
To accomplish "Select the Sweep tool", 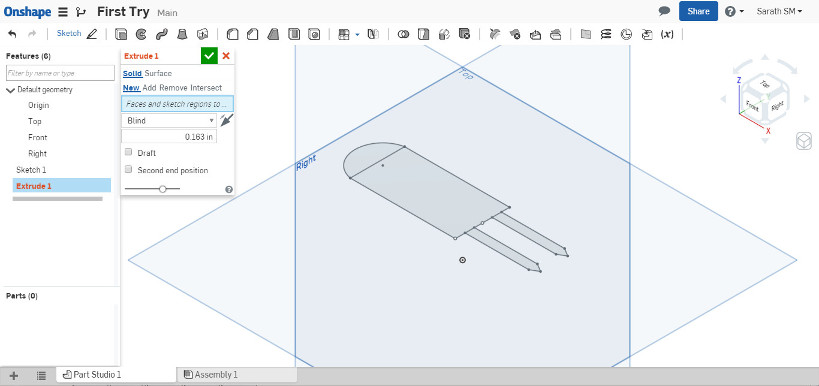I will 161,34.
